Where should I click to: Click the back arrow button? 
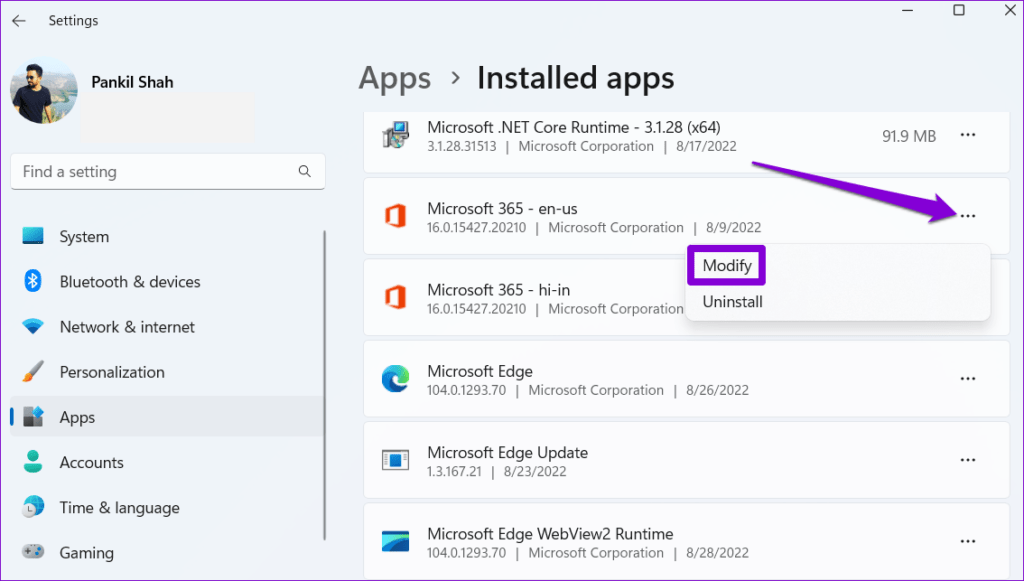[x=19, y=20]
